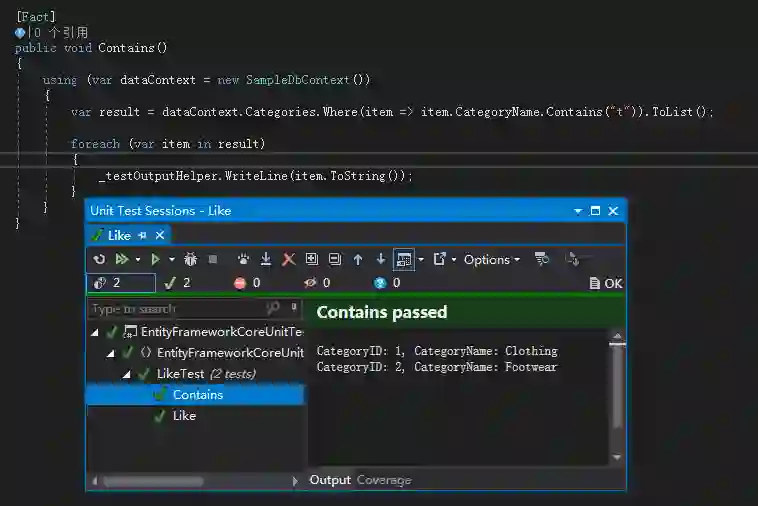Click _testOutputHelper in the code editor
The width and height of the screenshot is (758, 506).
159,176
